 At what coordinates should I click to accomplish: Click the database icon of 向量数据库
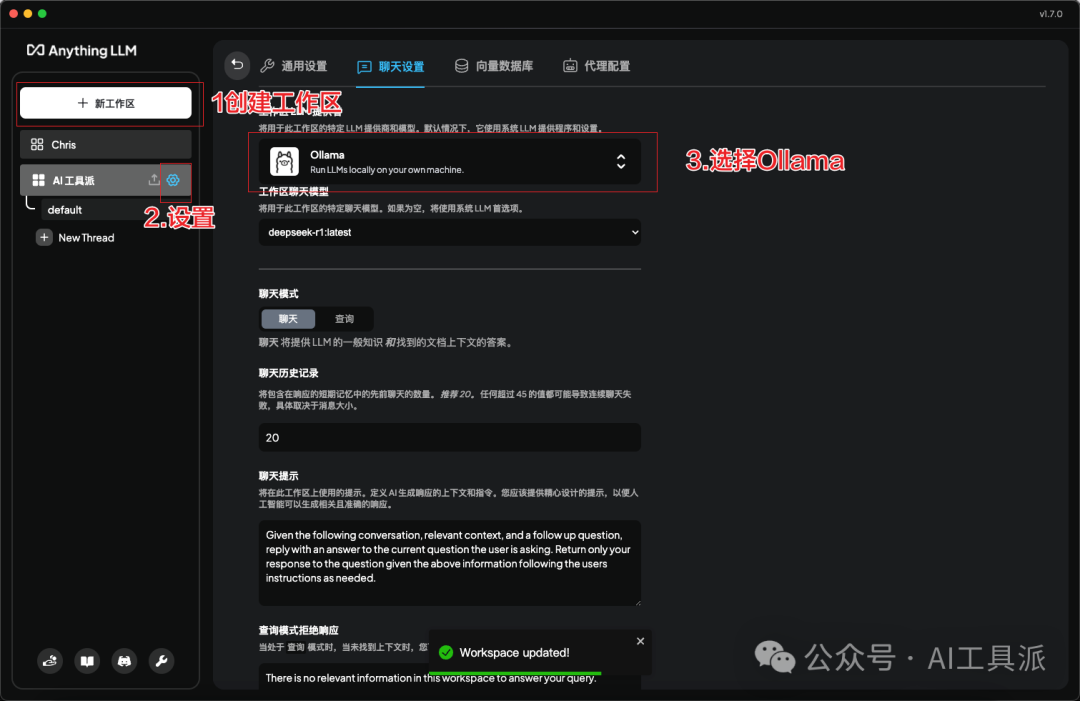click(461, 66)
